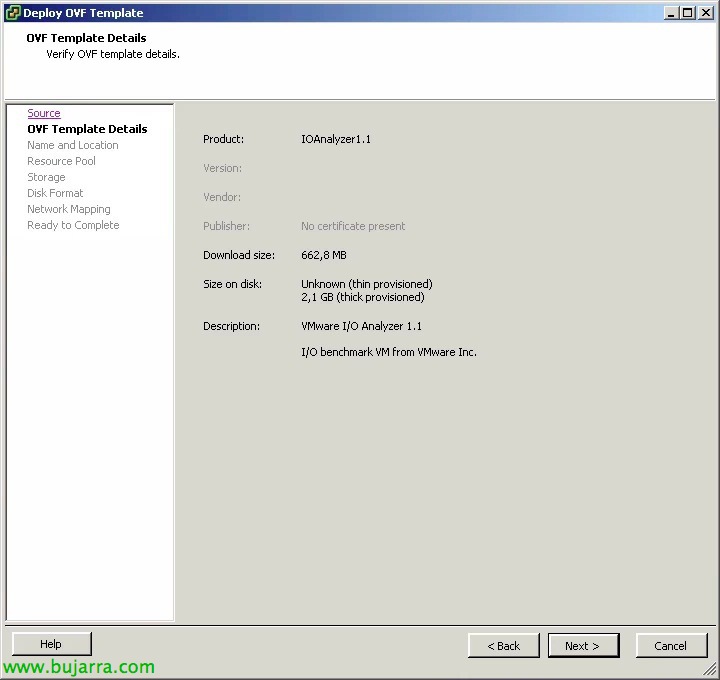Click the 'OVF Template Details' page heading

[x=86, y=38]
